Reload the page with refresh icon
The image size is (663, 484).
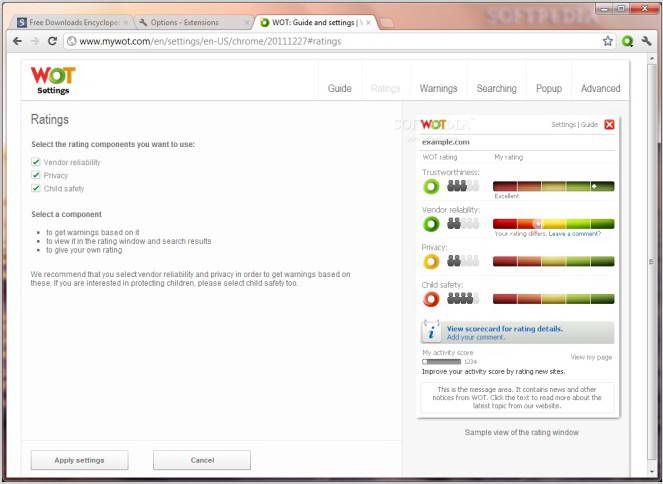[52, 41]
